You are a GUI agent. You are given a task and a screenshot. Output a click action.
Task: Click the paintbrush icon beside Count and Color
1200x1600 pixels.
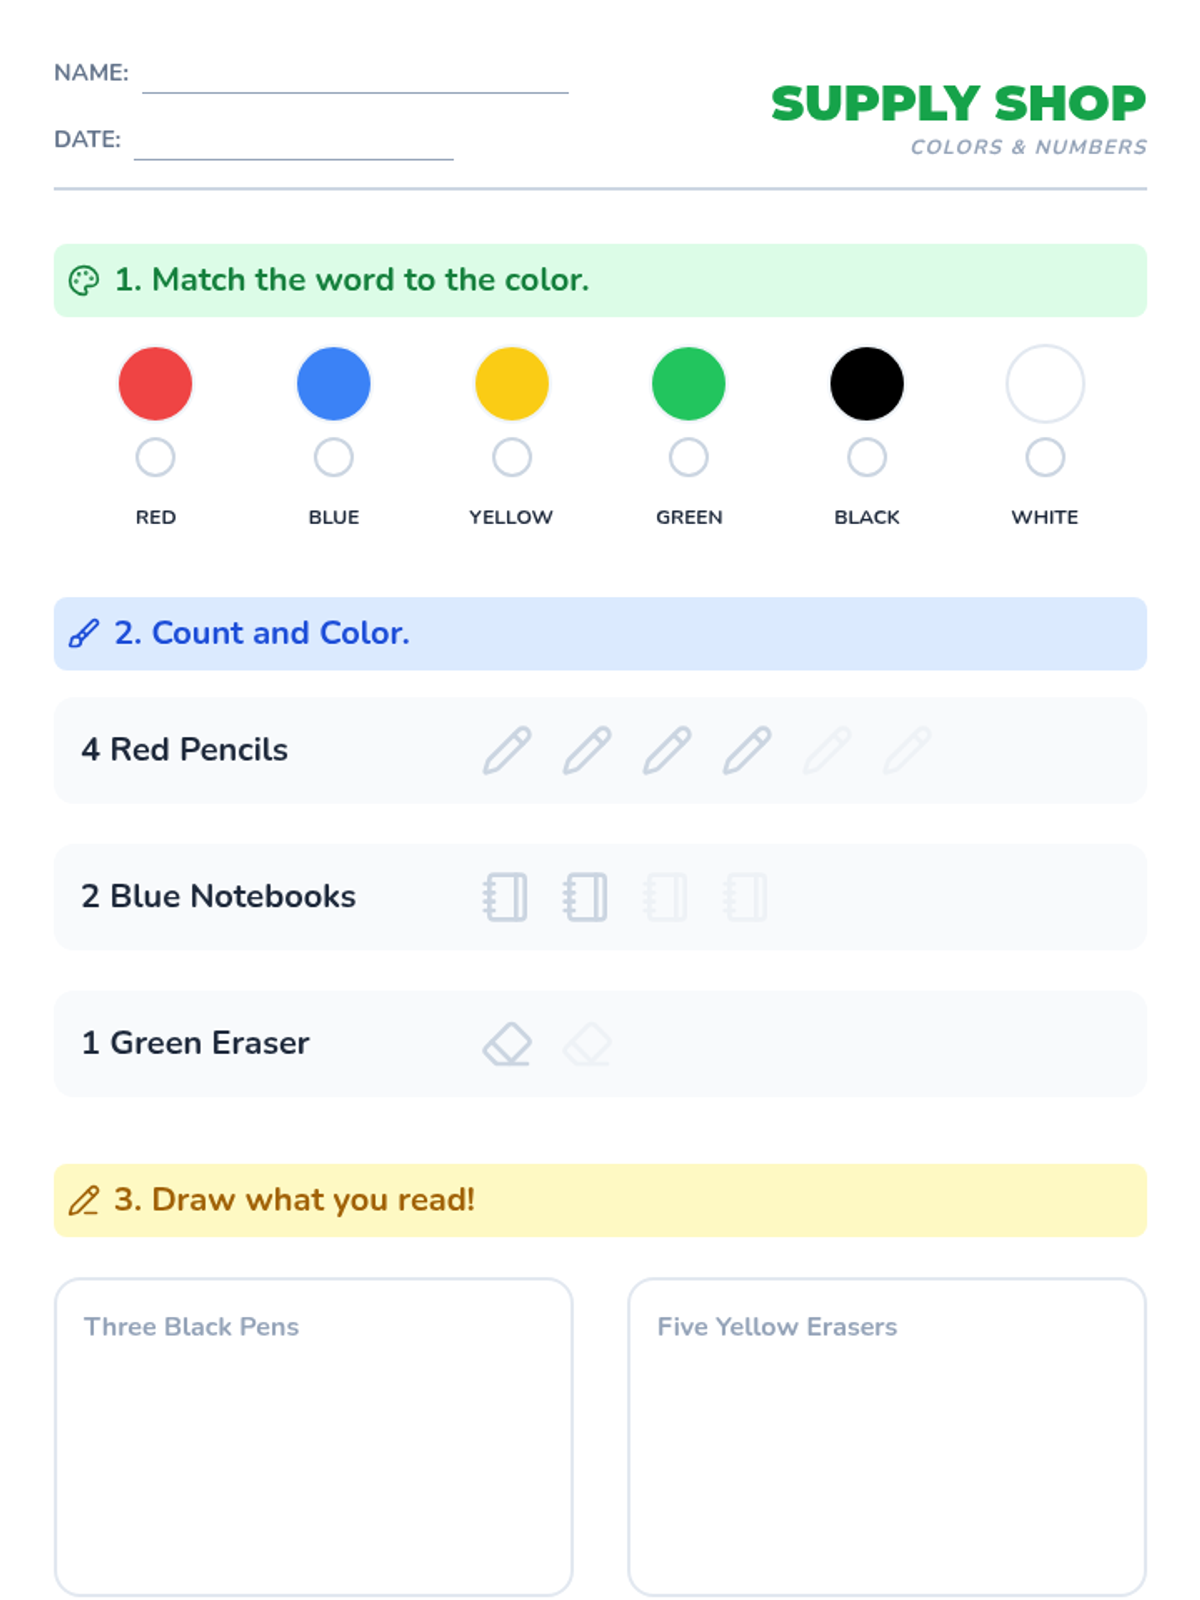(x=84, y=634)
